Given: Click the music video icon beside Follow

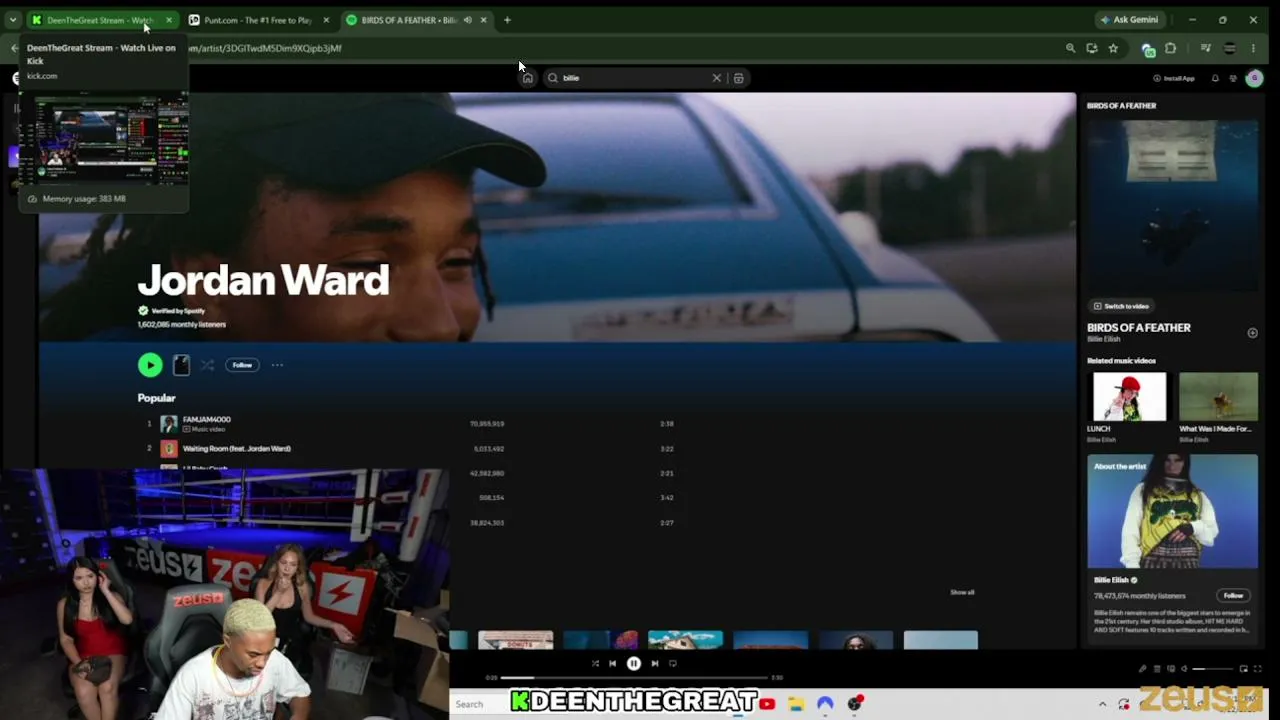Looking at the screenshot, I should pos(181,365).
